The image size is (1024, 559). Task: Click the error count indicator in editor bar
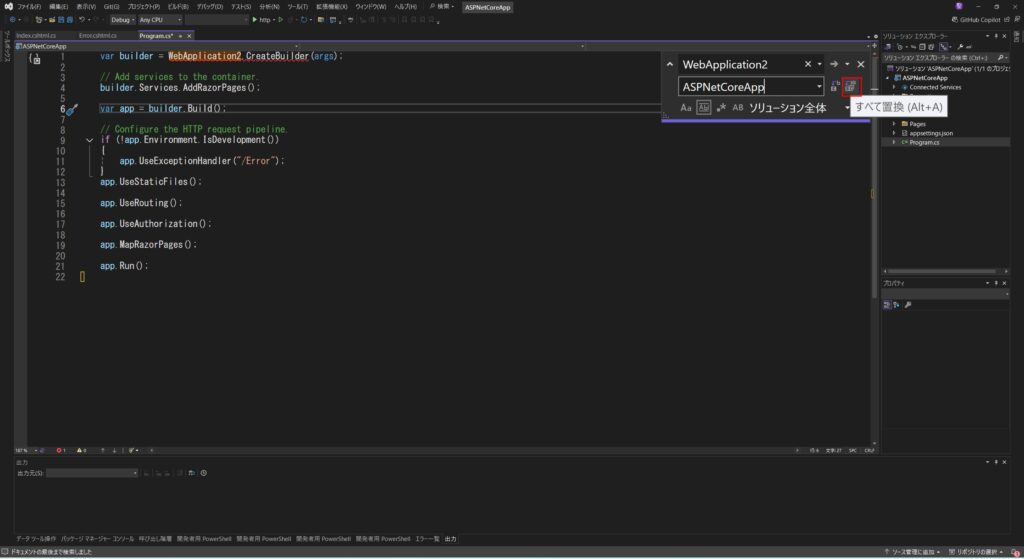61,450
